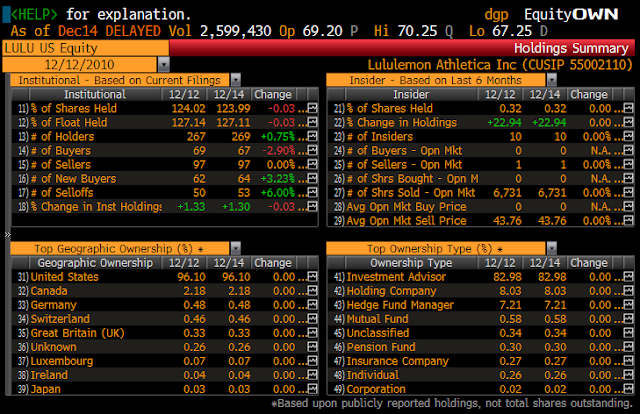Open chart icon for # of Buyers - Opn Mkt row
Screen dimensions: 640x414
click(x=629, y=150)
